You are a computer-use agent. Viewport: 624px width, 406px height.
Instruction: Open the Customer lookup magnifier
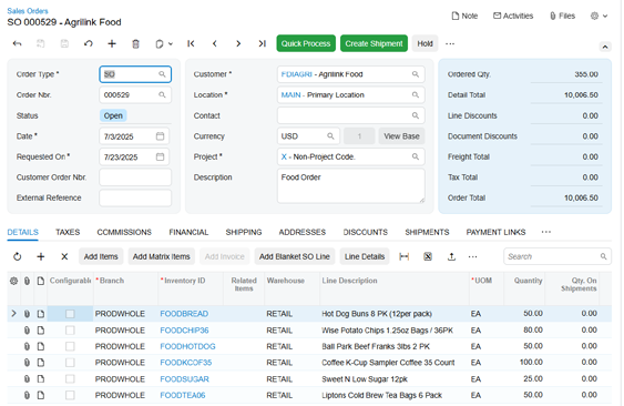point(415,74)
